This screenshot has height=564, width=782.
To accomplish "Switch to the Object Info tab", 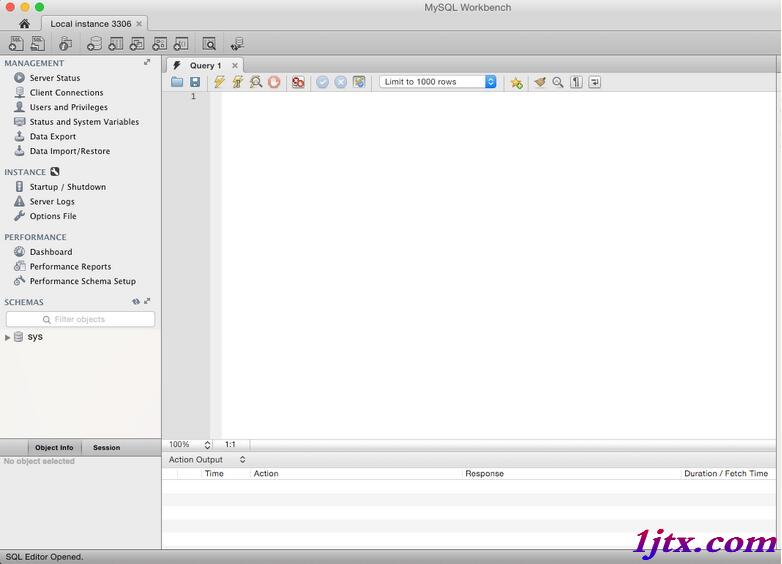I will (54, 447).
